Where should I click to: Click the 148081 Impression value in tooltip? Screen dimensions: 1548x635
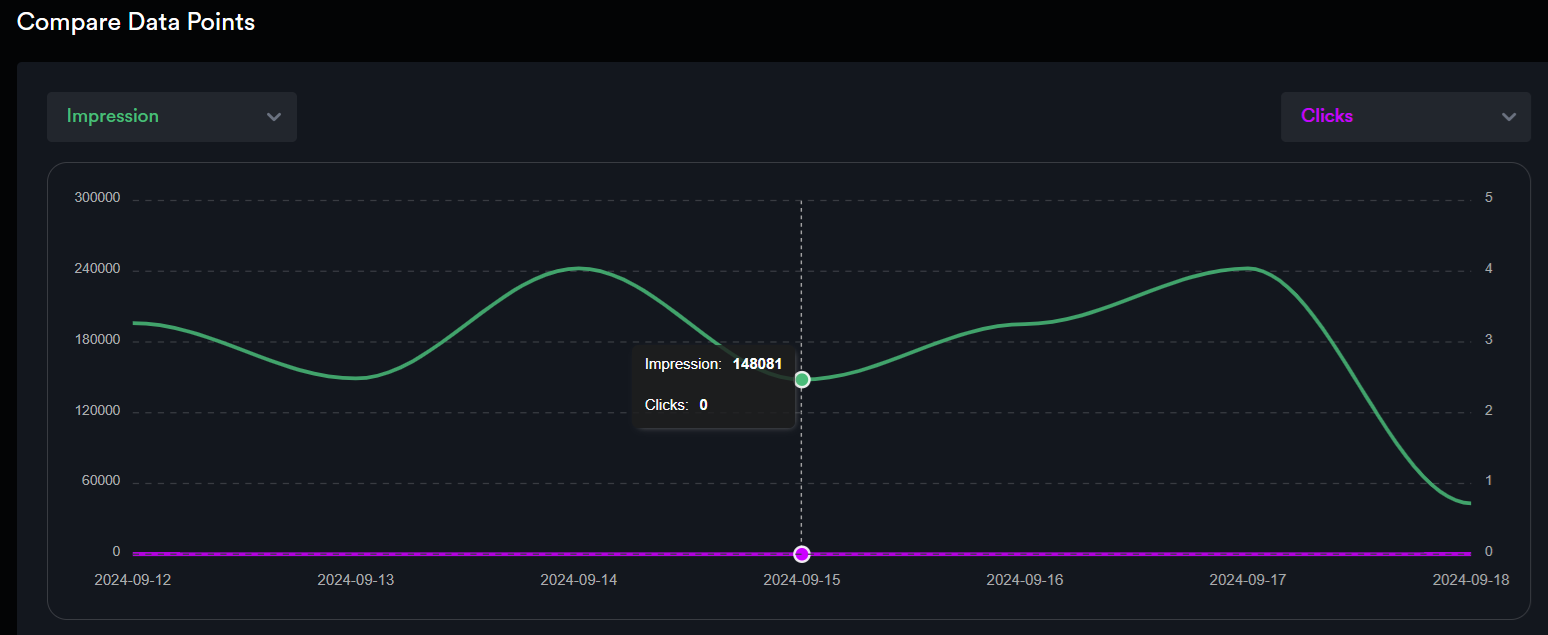coord(757,364)
